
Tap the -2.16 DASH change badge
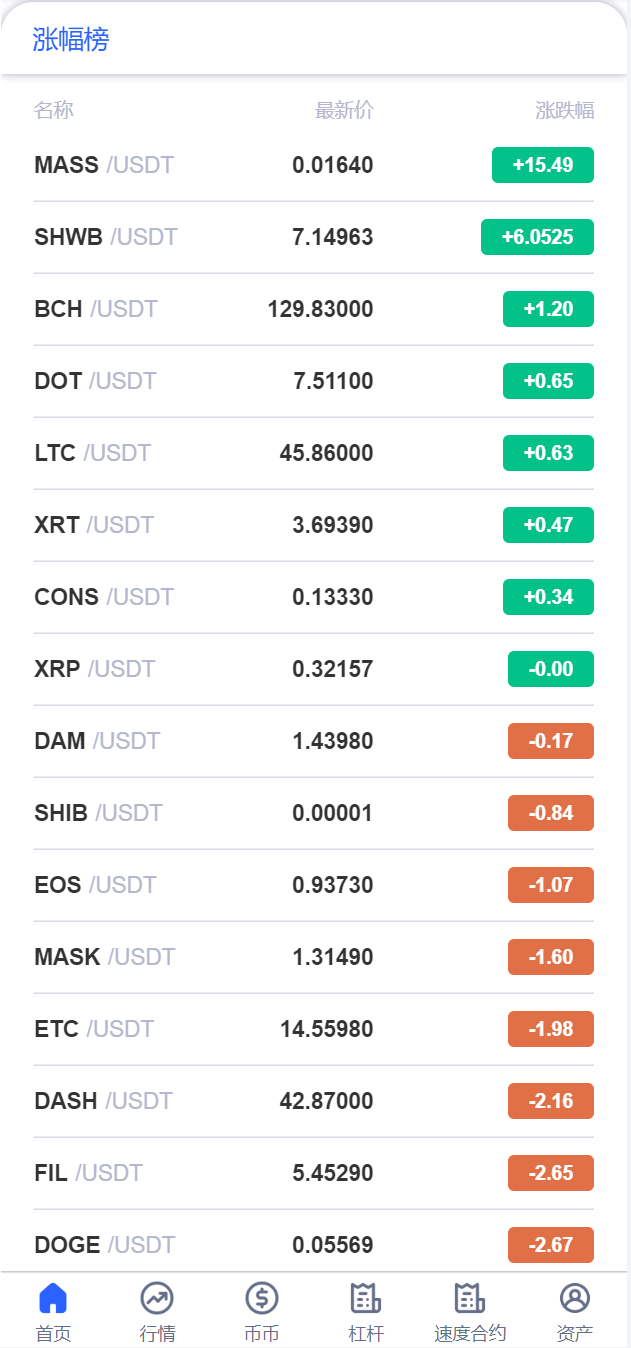pyautogui.click(x=551, y=1101)
